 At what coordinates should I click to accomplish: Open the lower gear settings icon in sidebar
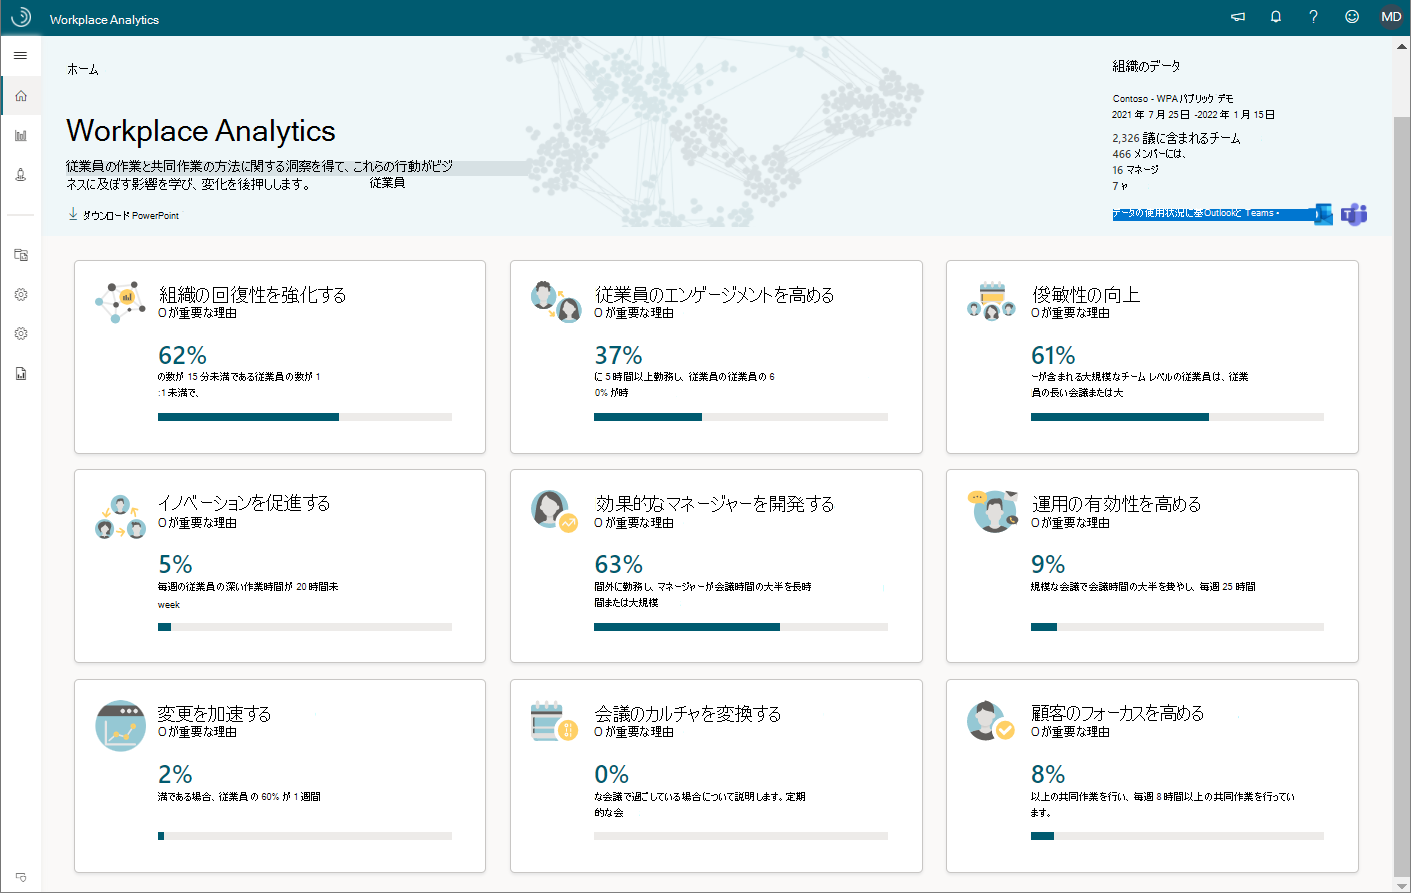tap(21, 334)
